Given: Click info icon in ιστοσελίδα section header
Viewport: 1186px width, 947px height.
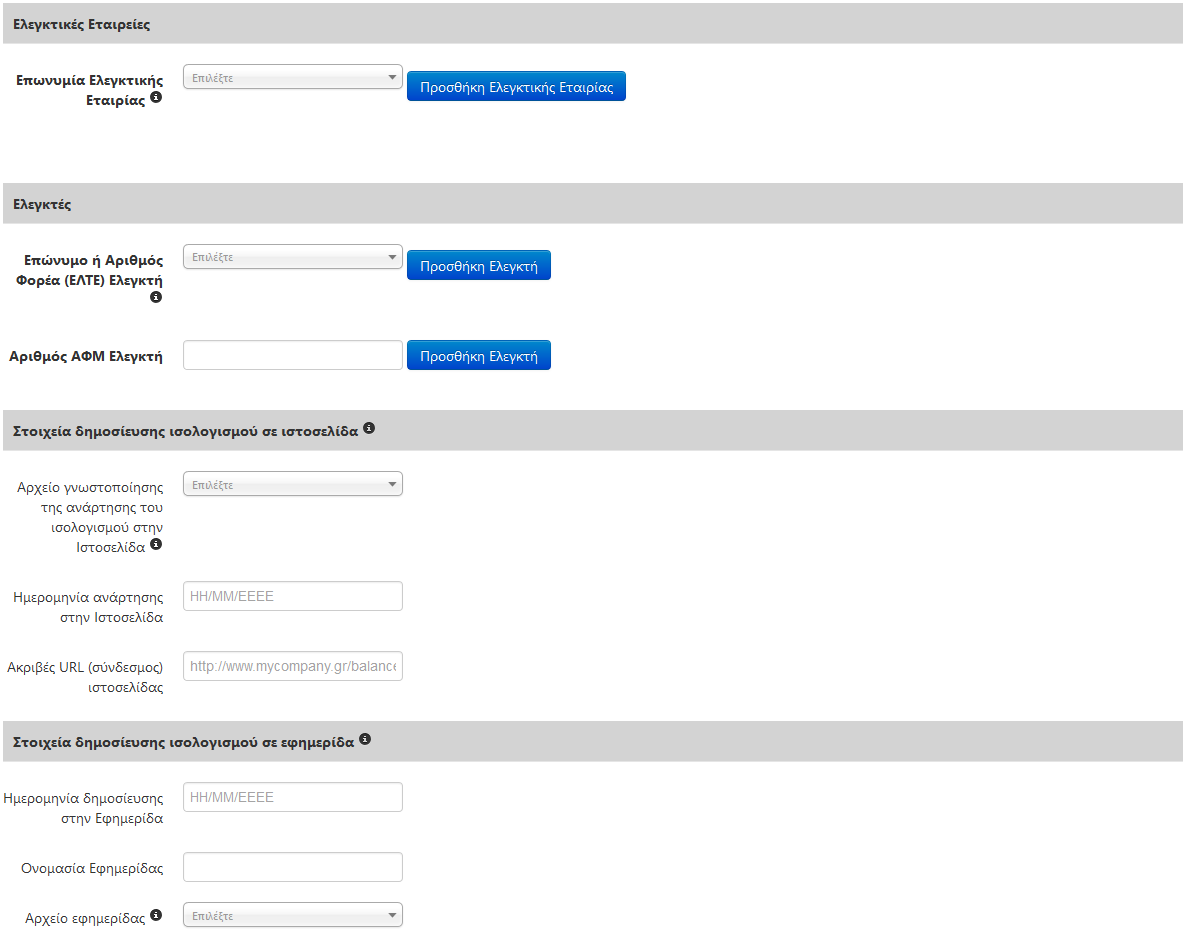Looking at the screenshot, I should coord(369,428).
